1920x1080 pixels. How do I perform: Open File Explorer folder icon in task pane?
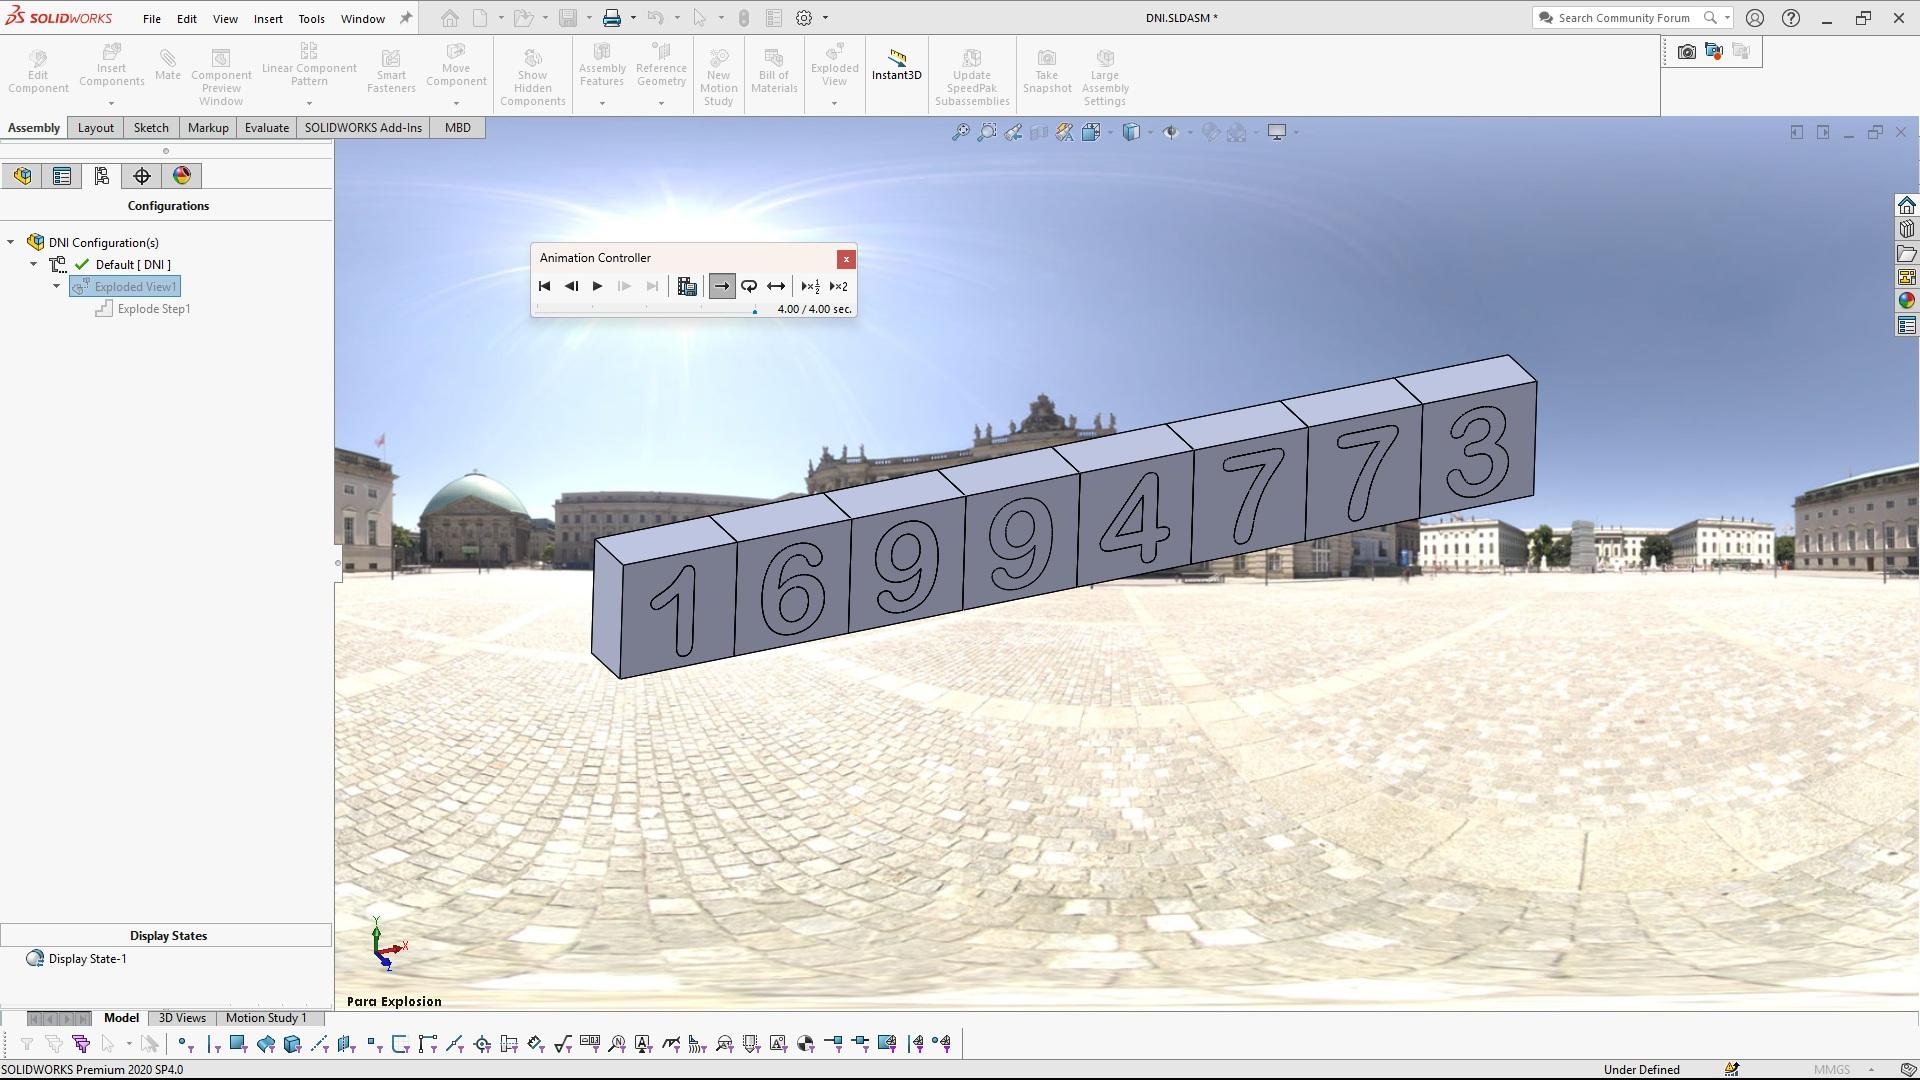pyautogui.click(x=1907, y=254)
